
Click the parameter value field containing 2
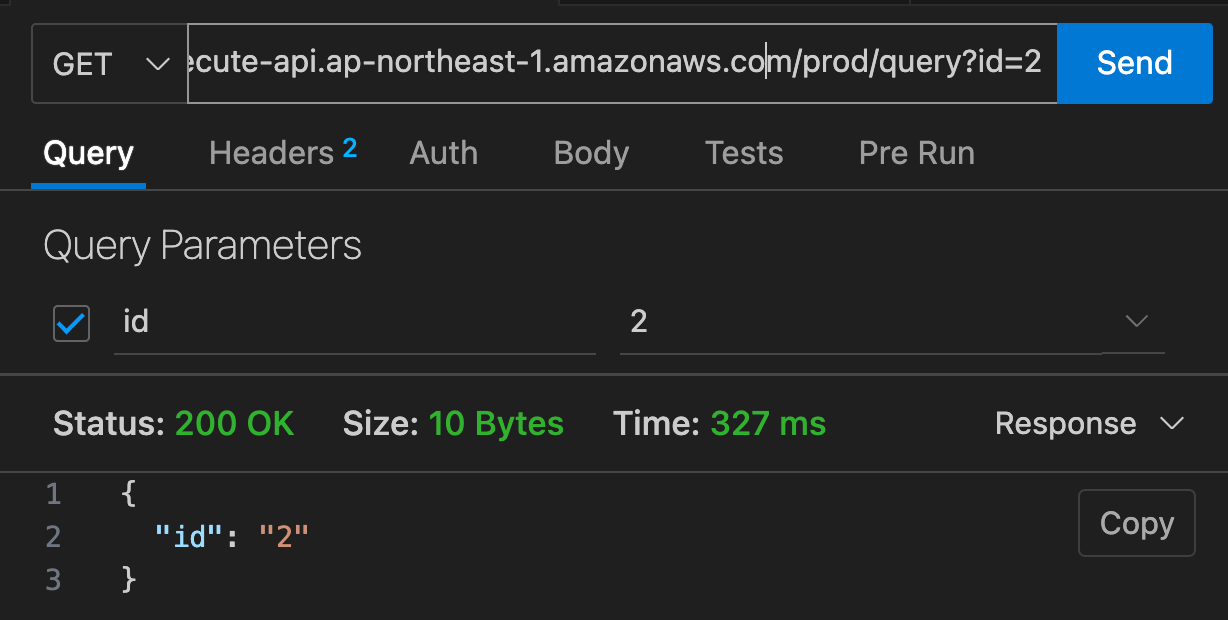[860, 322]
